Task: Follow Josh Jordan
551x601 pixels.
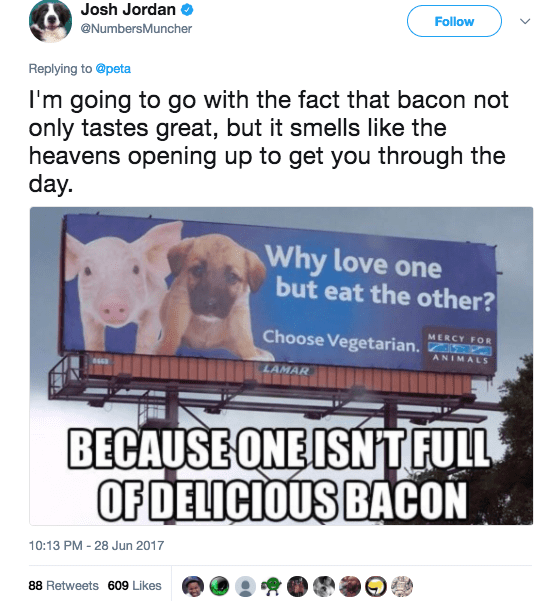Action: 454,21
